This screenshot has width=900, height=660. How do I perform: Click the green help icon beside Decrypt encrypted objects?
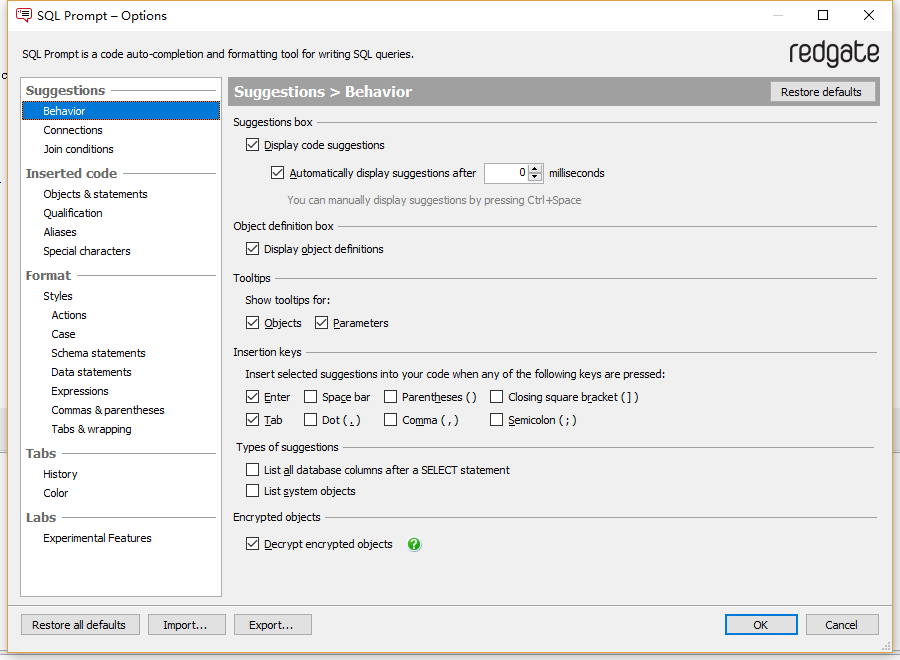click(x=414, y=544)
